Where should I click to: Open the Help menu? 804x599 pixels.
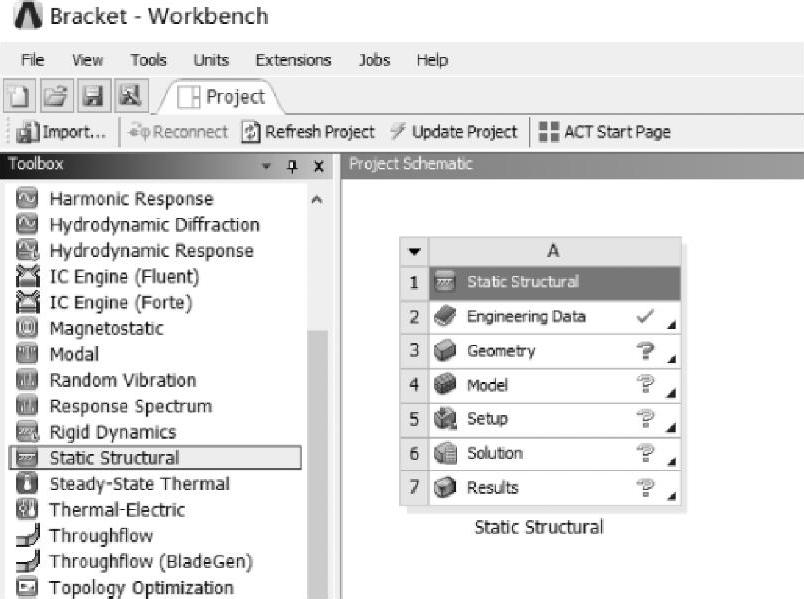pyautogui.click(x=432, y=60)
